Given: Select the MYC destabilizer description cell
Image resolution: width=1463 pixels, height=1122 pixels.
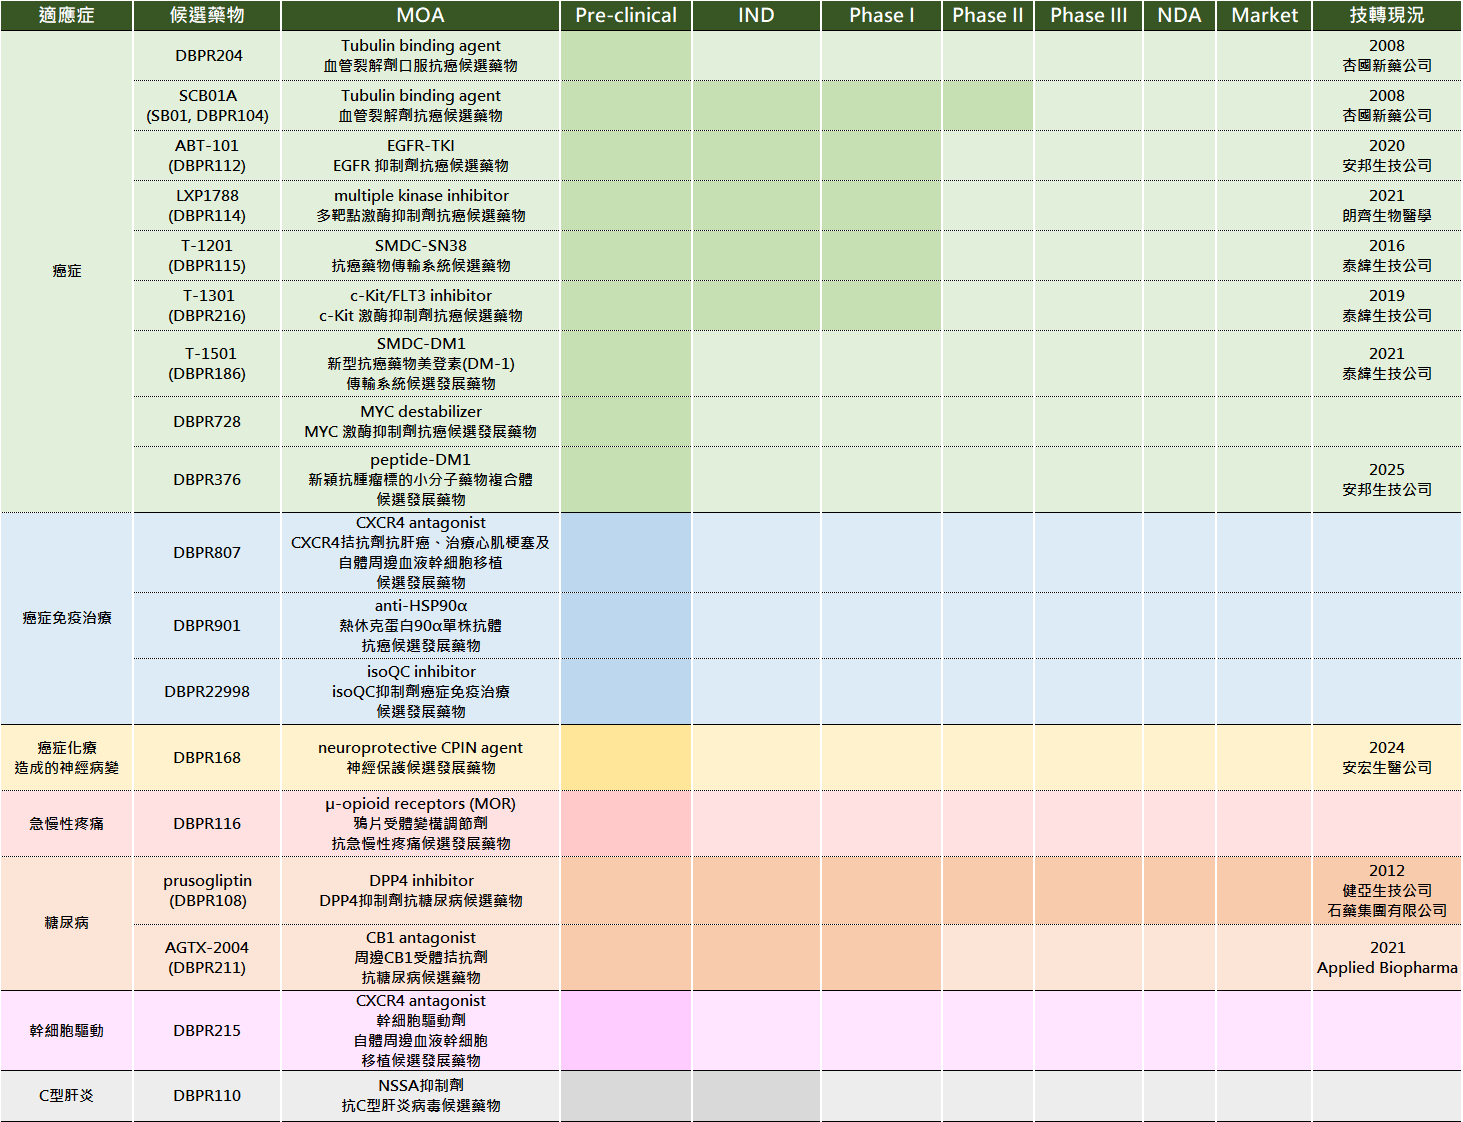Looking at the screenshot, I should [x=420, y=422].
